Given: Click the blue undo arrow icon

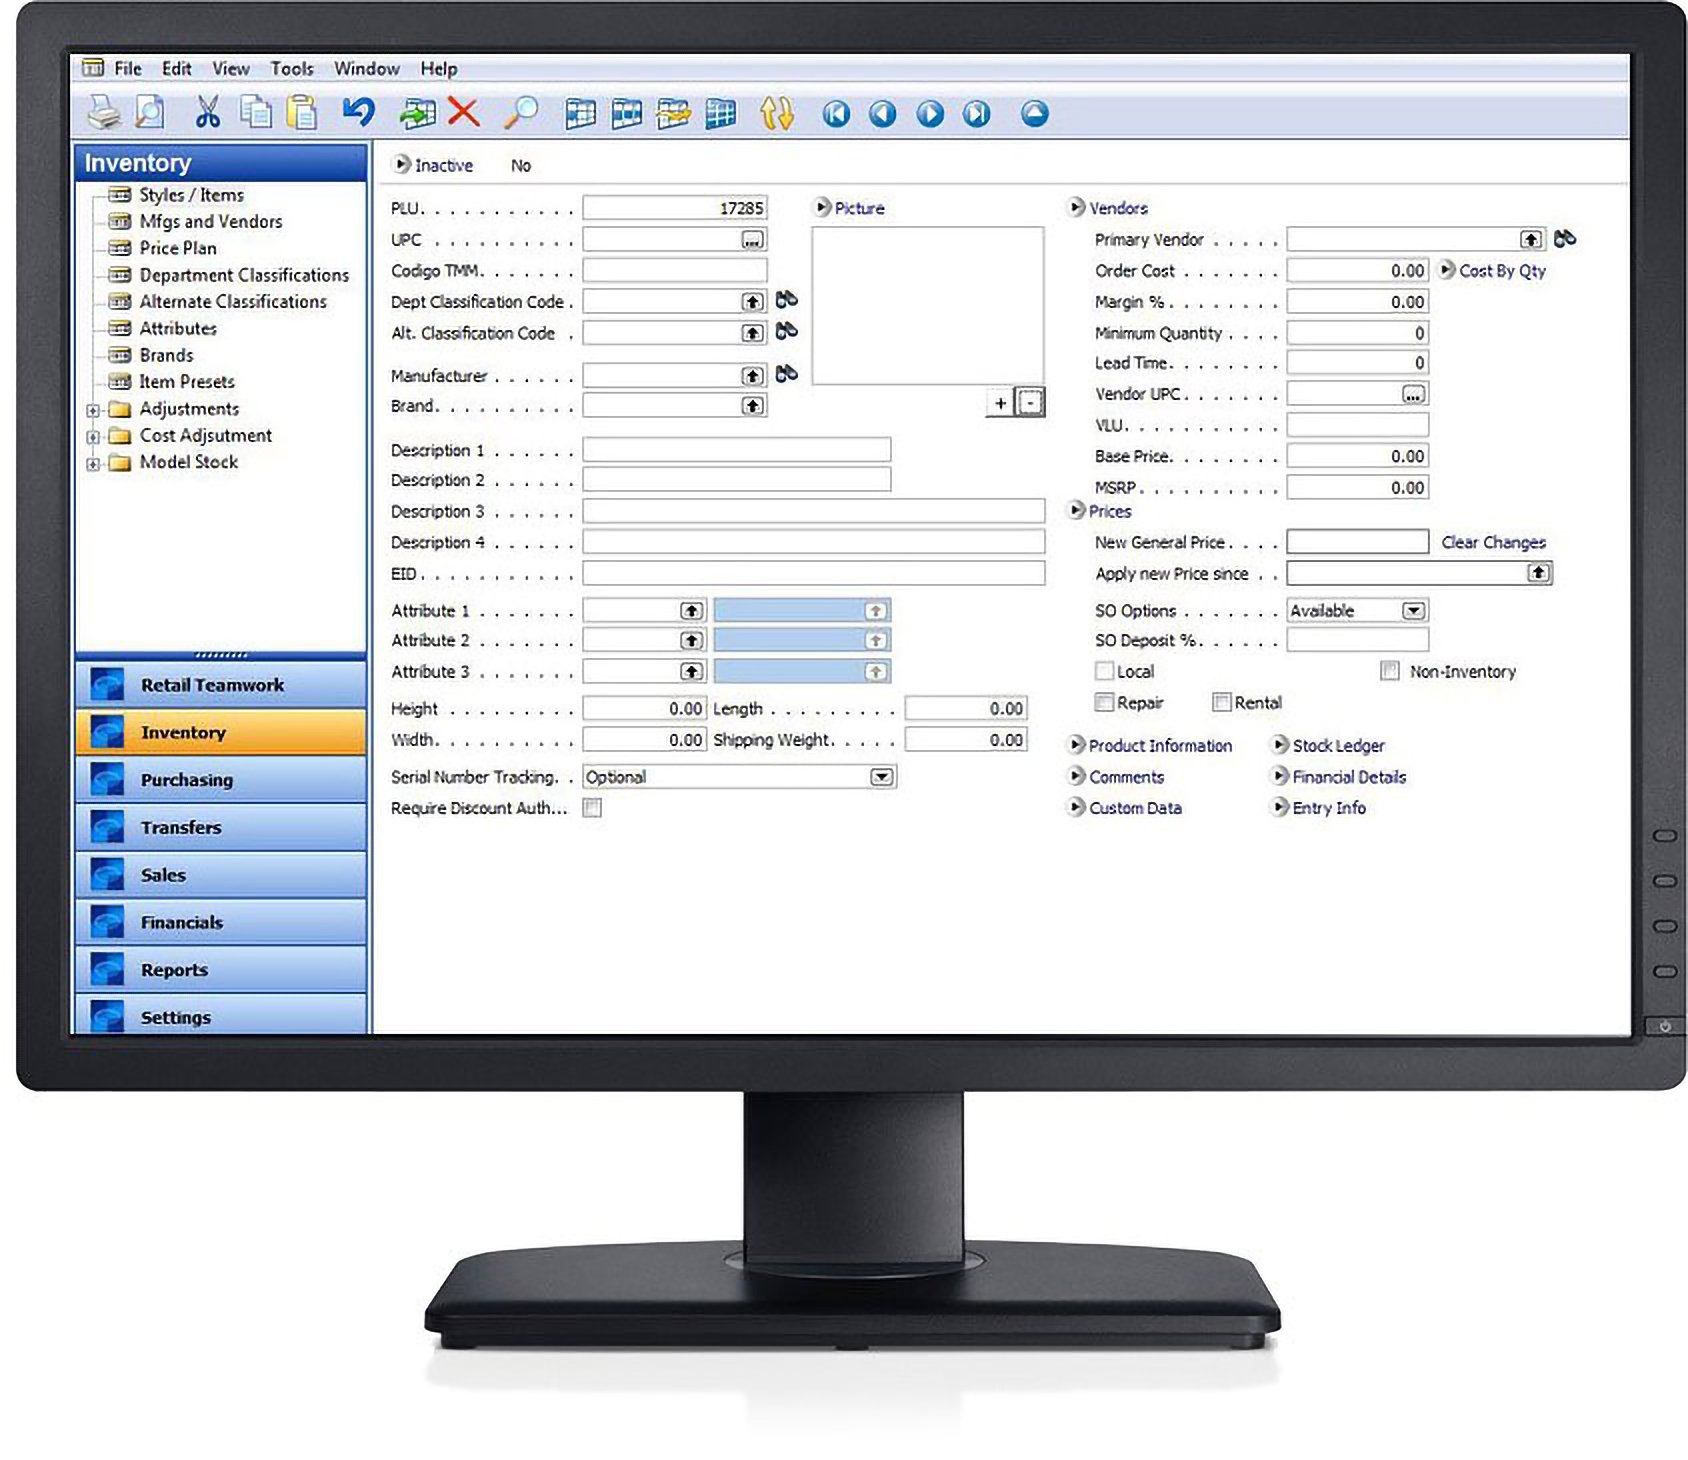Looking at the screenshot, I should pyautogui.click(x=358, y=112).
